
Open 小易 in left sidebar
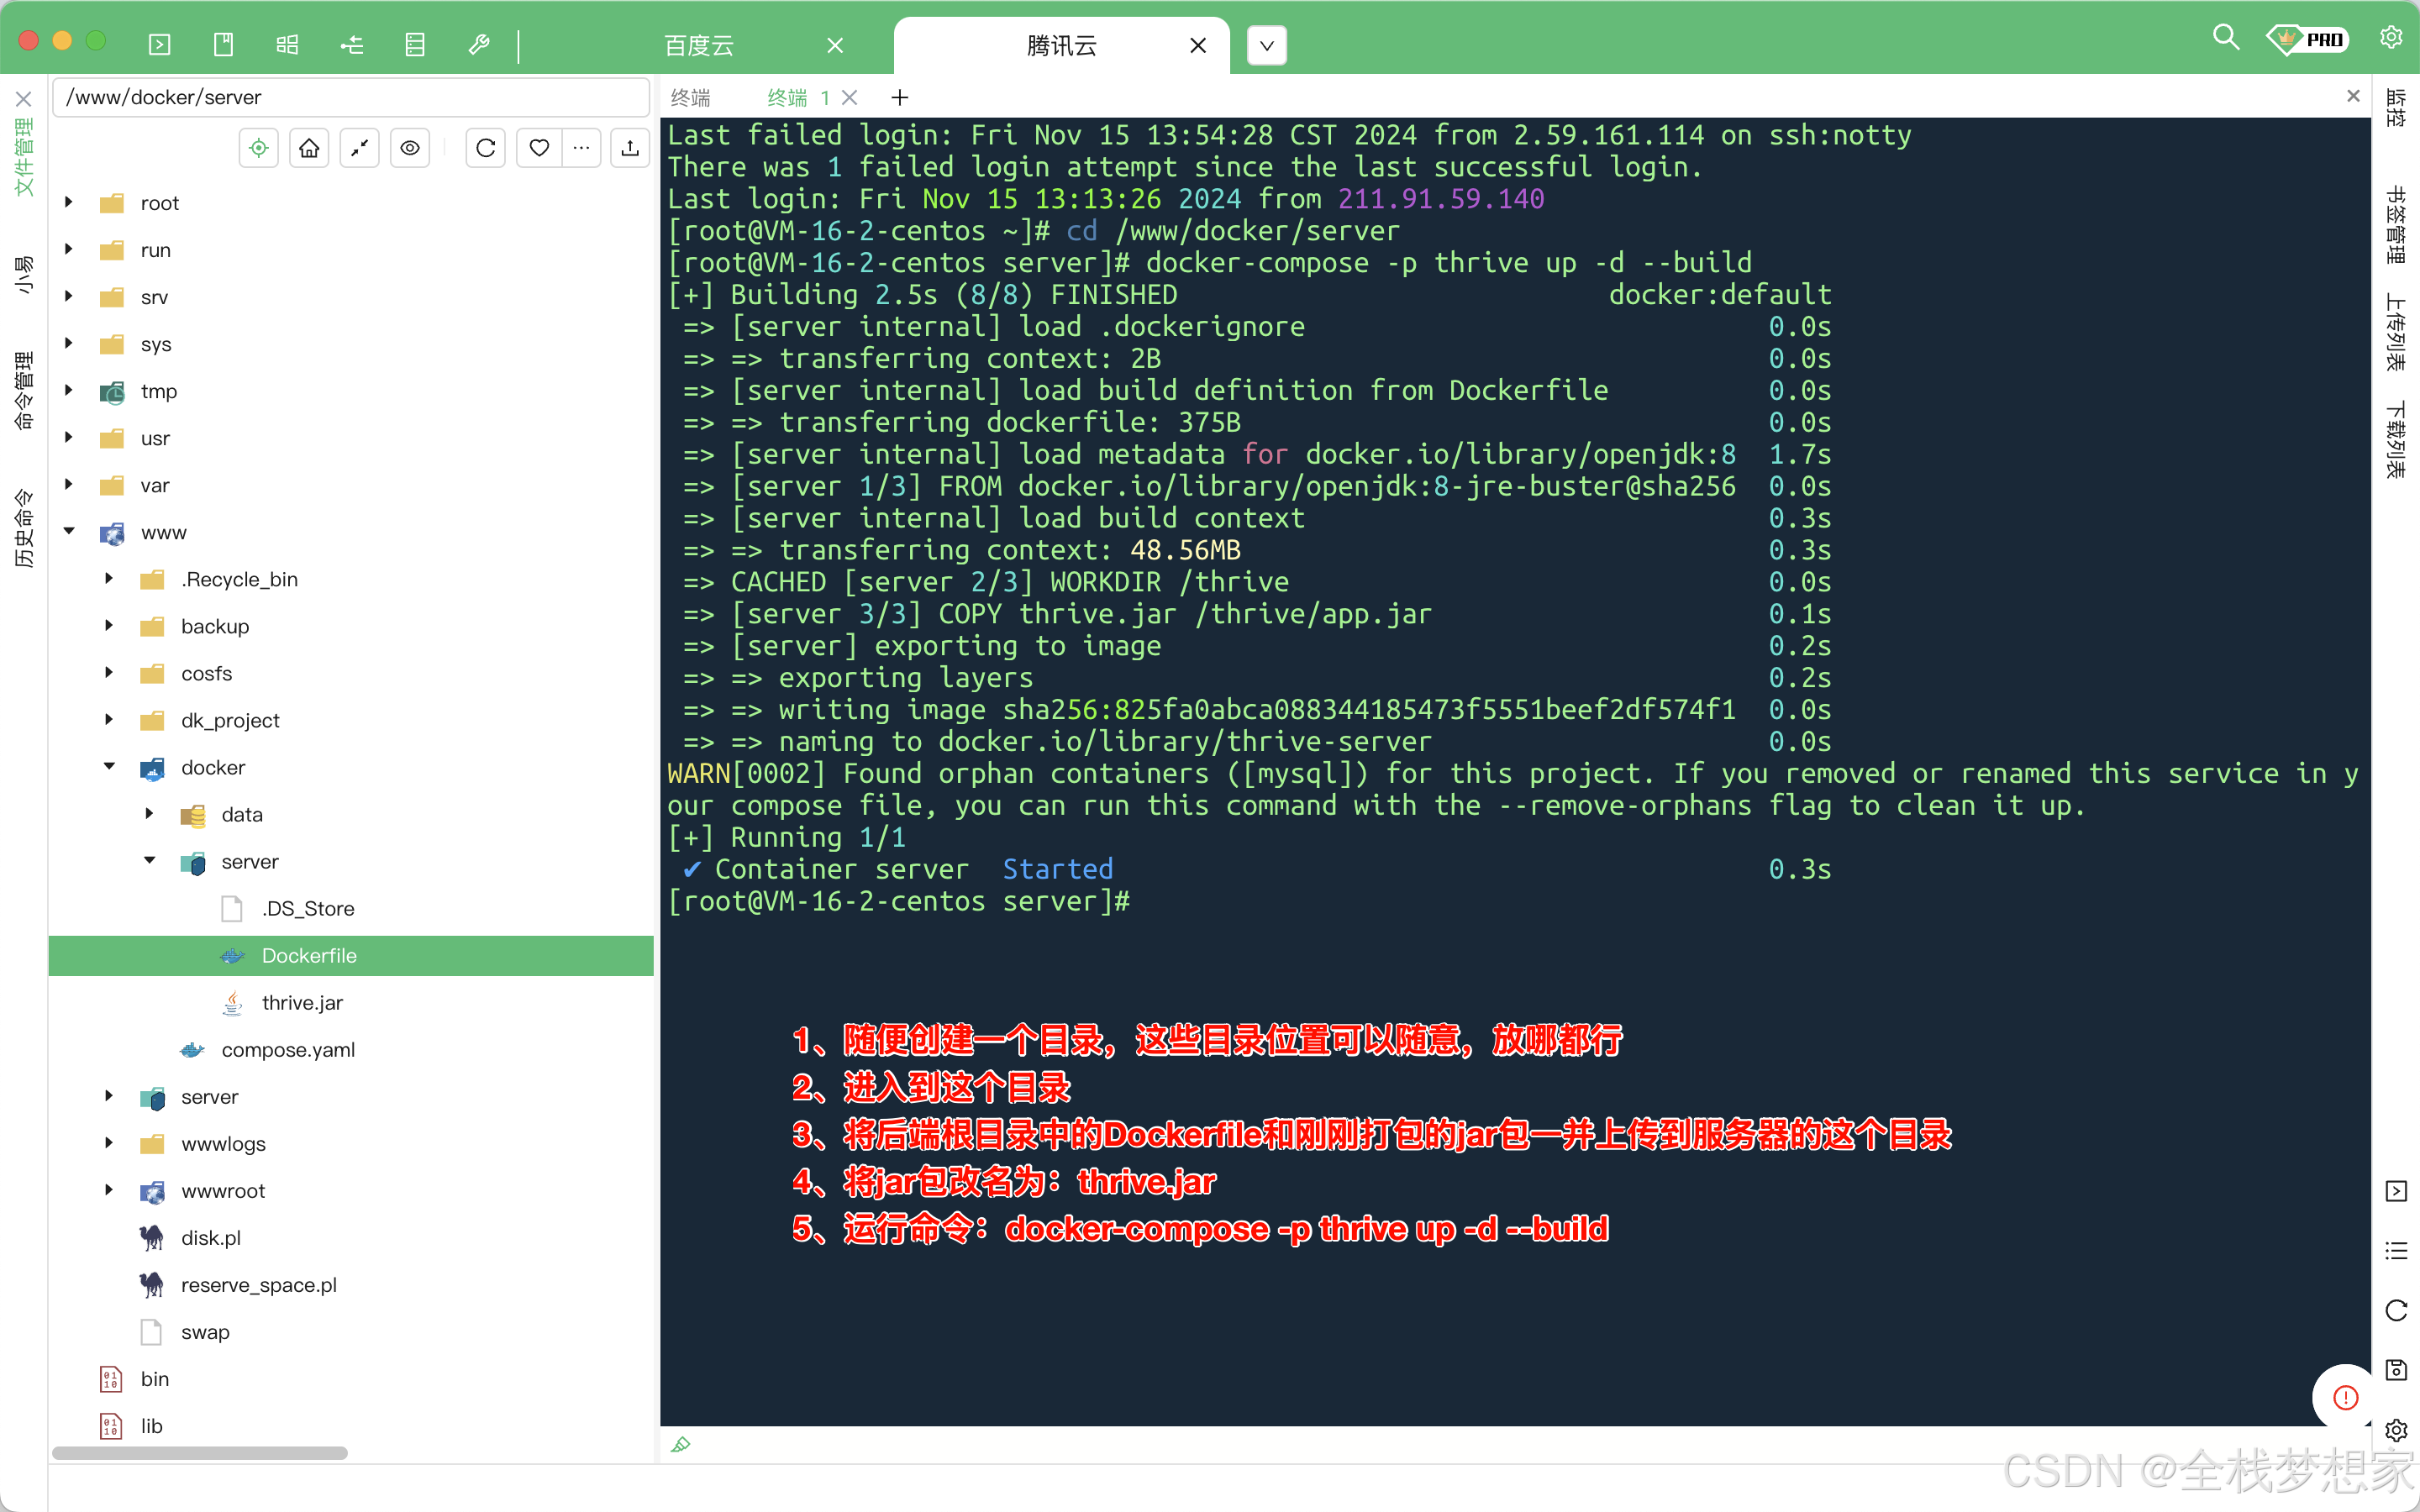pos(24,274)
